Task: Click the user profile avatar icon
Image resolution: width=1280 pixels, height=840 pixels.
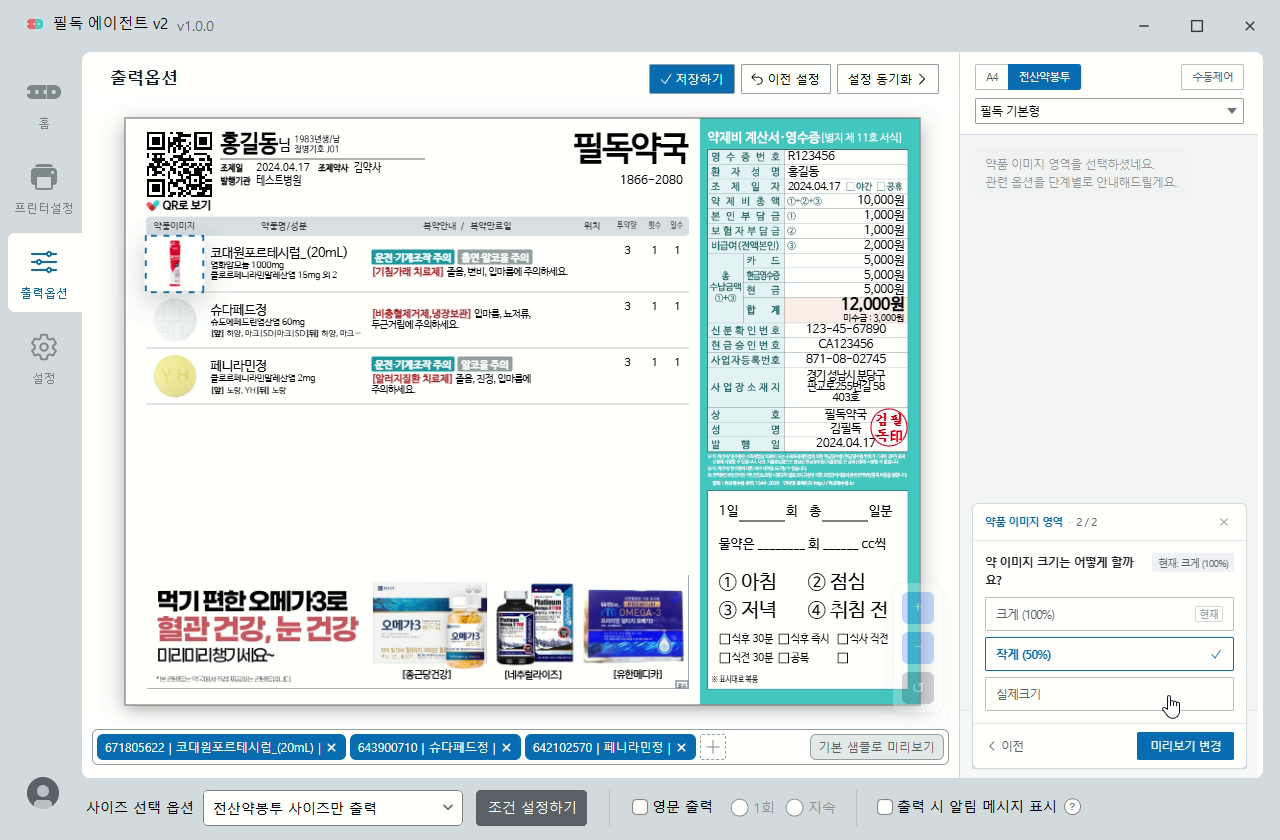Action: (42, 792)
